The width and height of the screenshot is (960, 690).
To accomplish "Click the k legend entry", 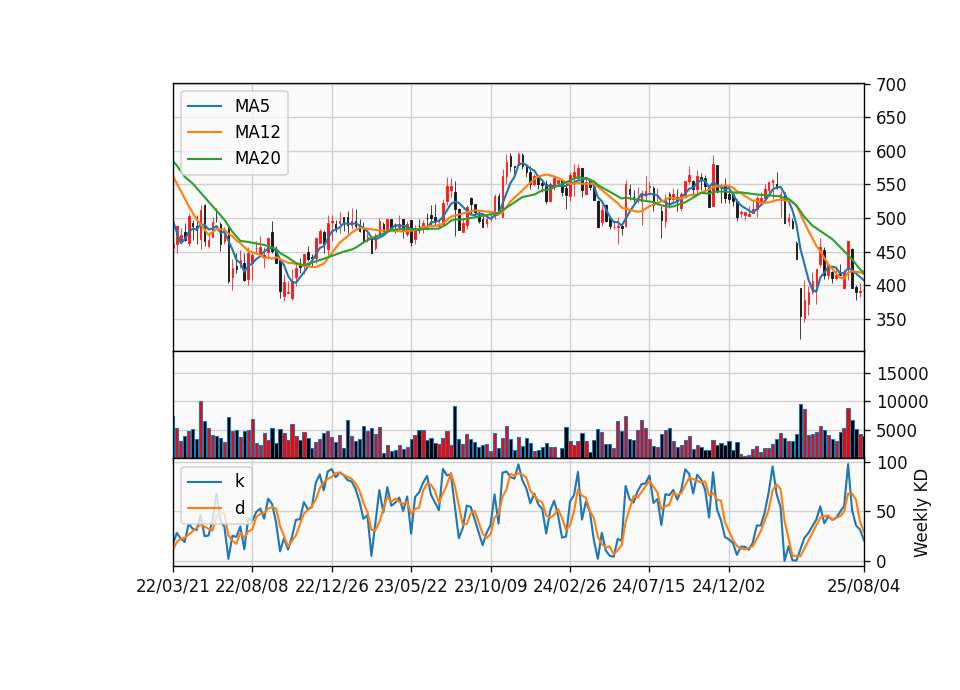I will tap(216, 481).
